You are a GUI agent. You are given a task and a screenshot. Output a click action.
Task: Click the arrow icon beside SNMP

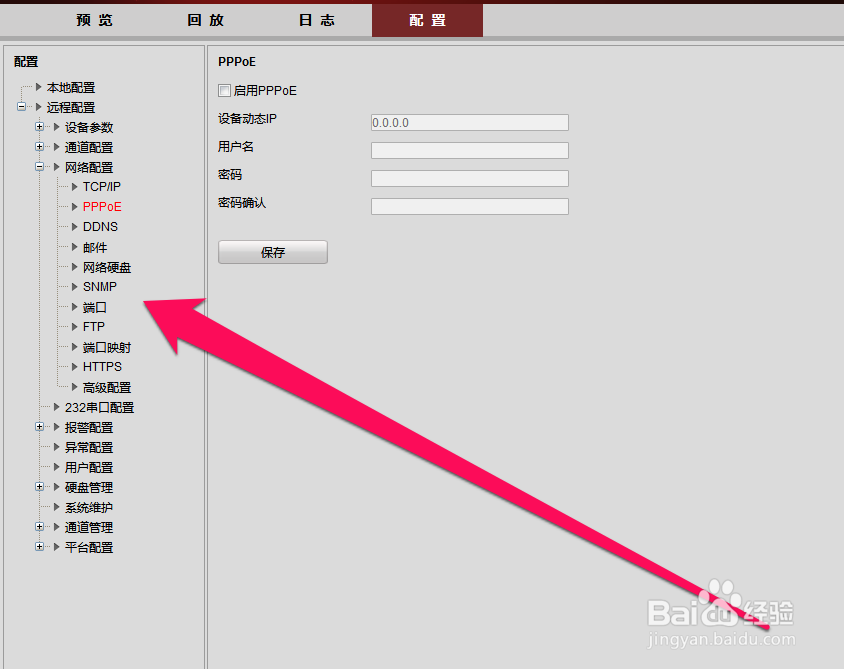tap(75, 286)
